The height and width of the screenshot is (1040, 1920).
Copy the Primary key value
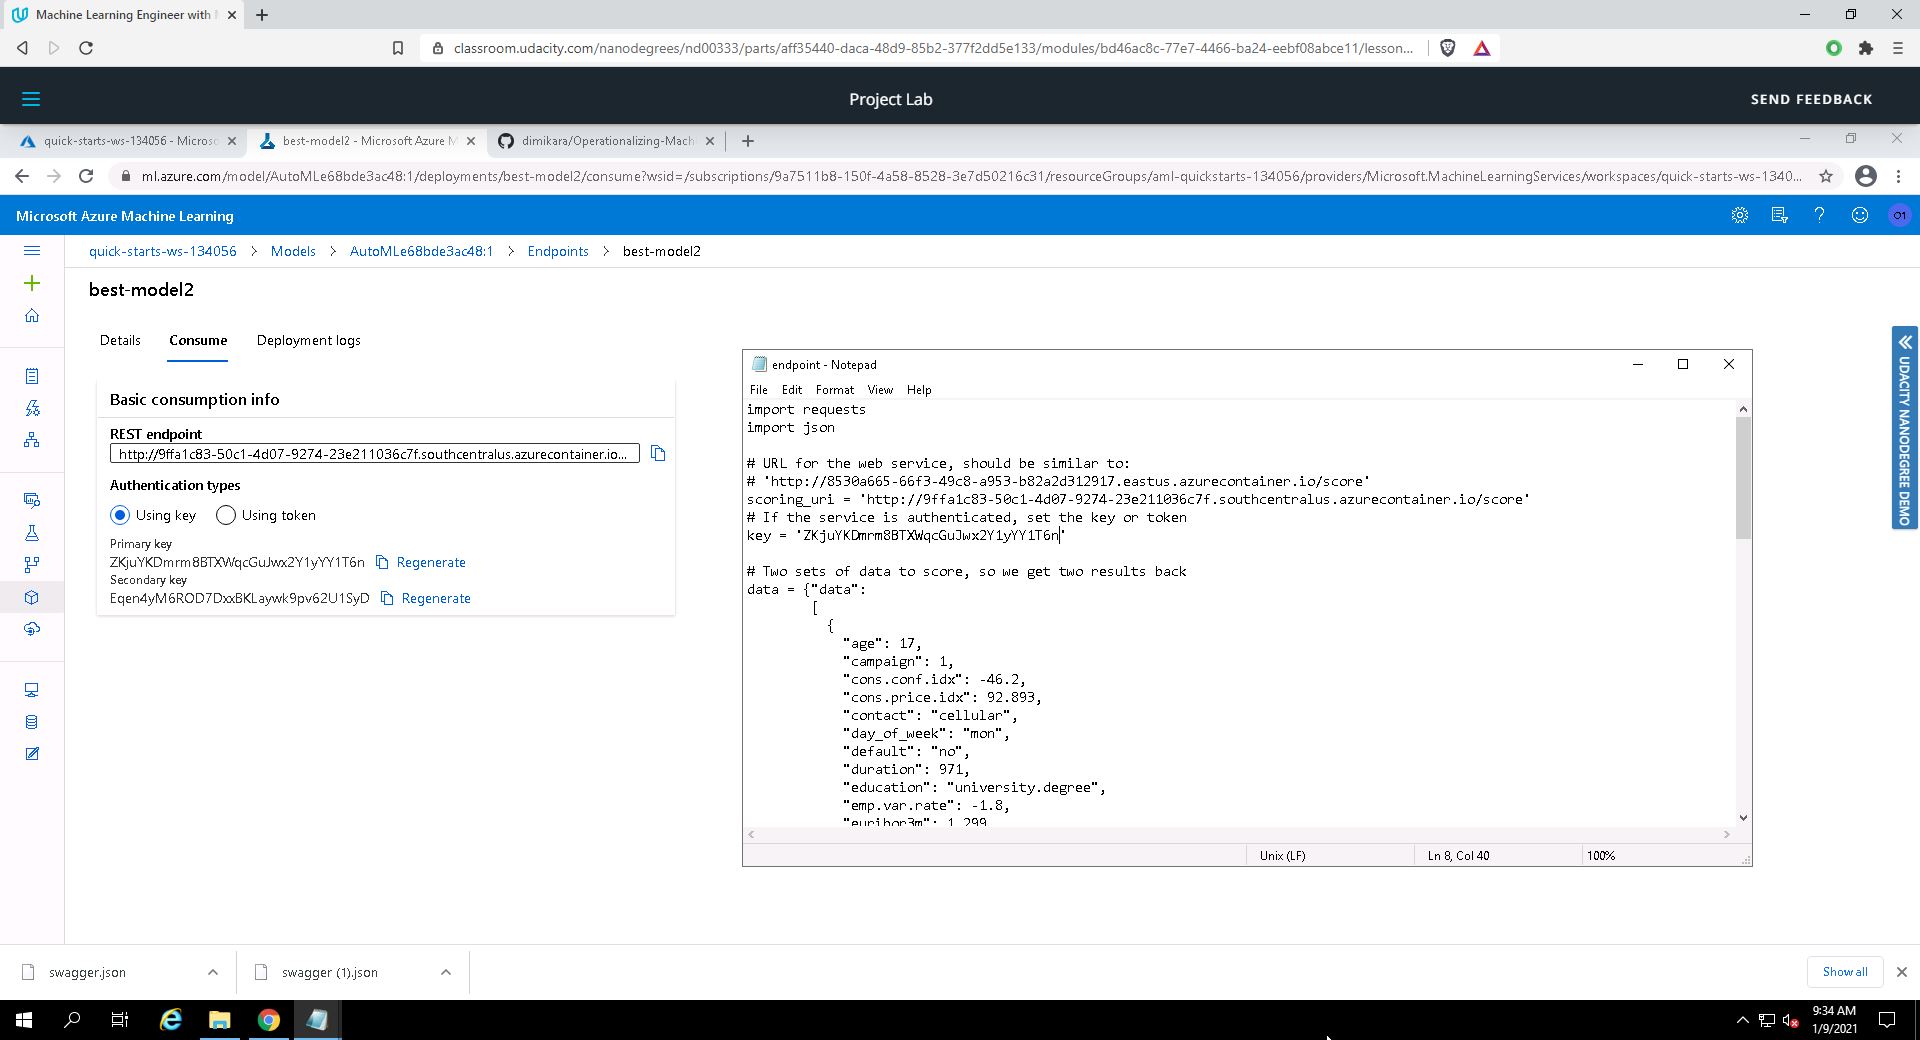pos(382,562)
